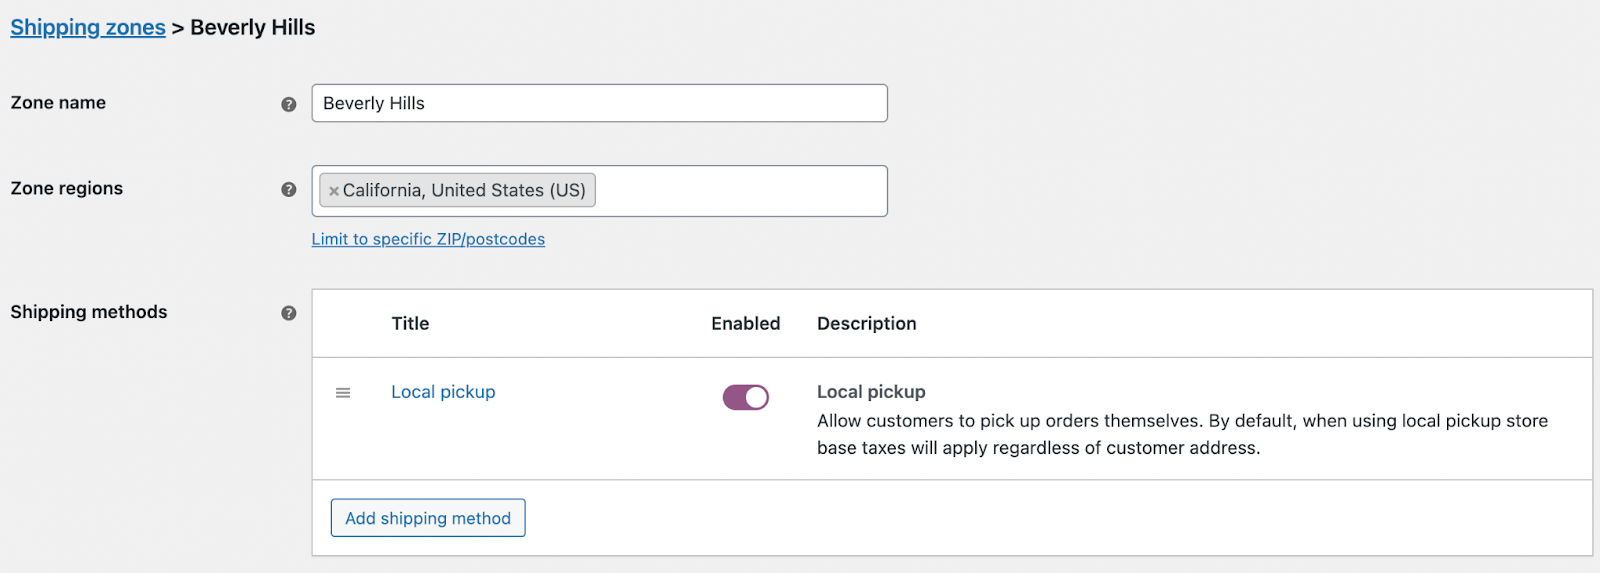This screenshot has height=573, width=1600.
Task: Click the bold Local pickup description heading
Action: [871, 392]
